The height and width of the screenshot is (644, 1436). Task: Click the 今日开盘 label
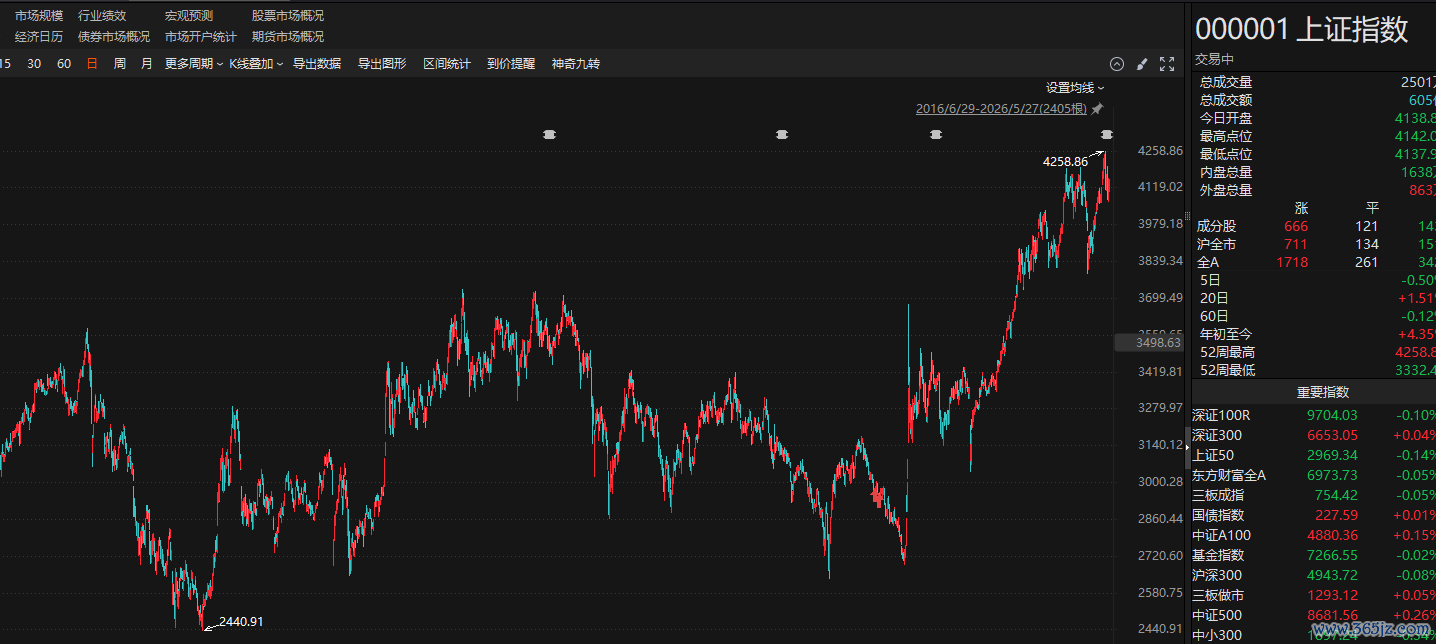pos(1226,118)
